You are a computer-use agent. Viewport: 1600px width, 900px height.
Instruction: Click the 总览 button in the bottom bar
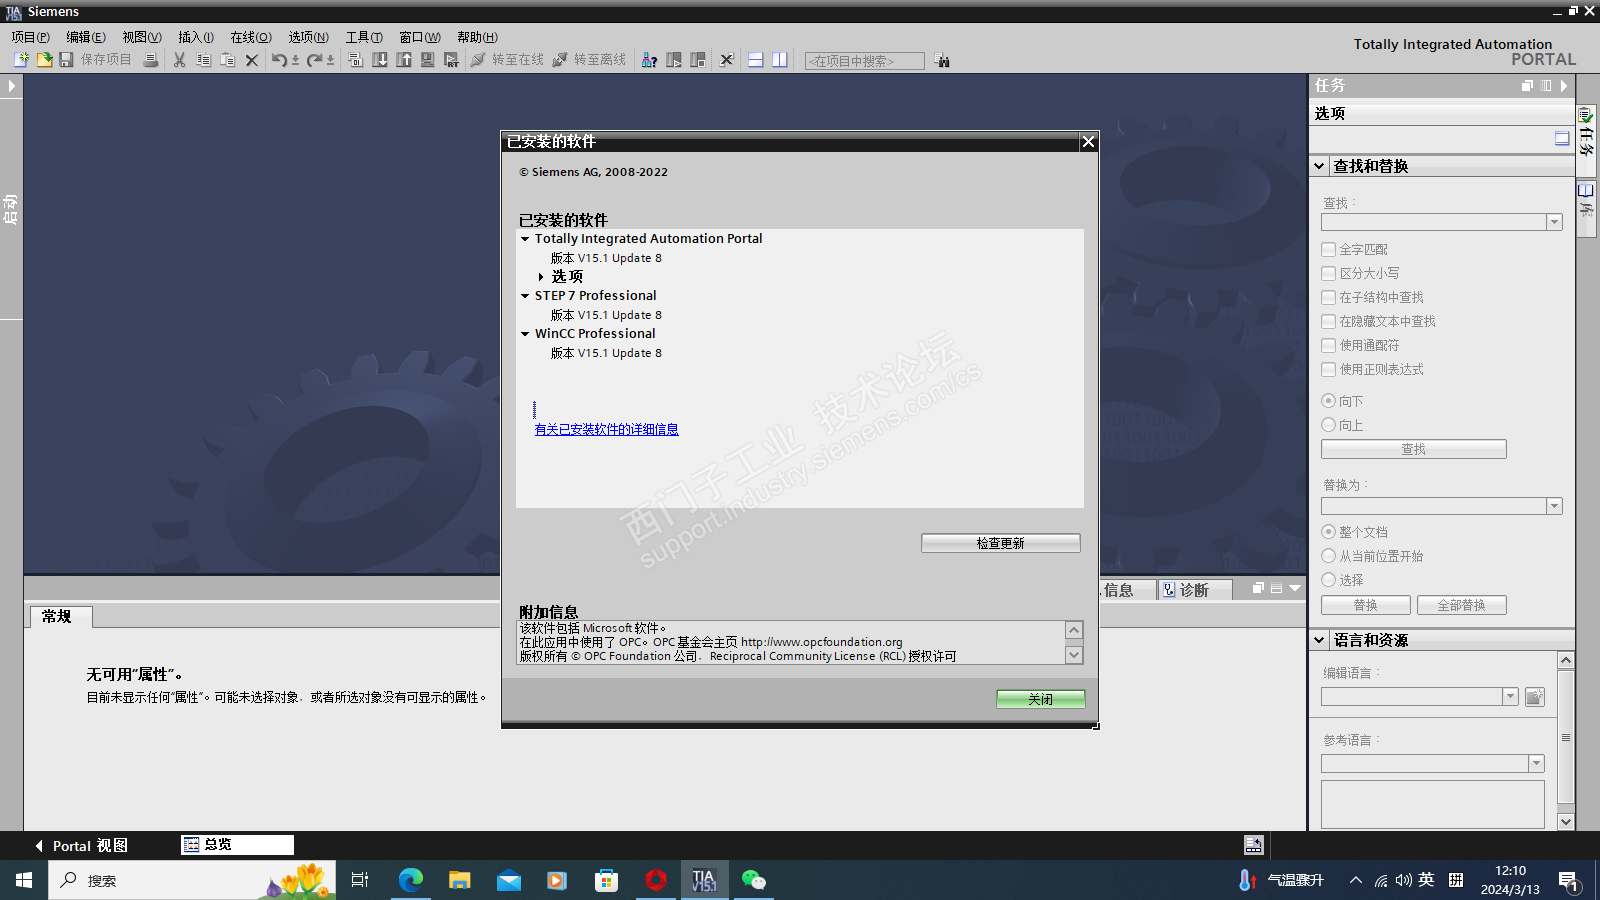(x=238, y=845)
